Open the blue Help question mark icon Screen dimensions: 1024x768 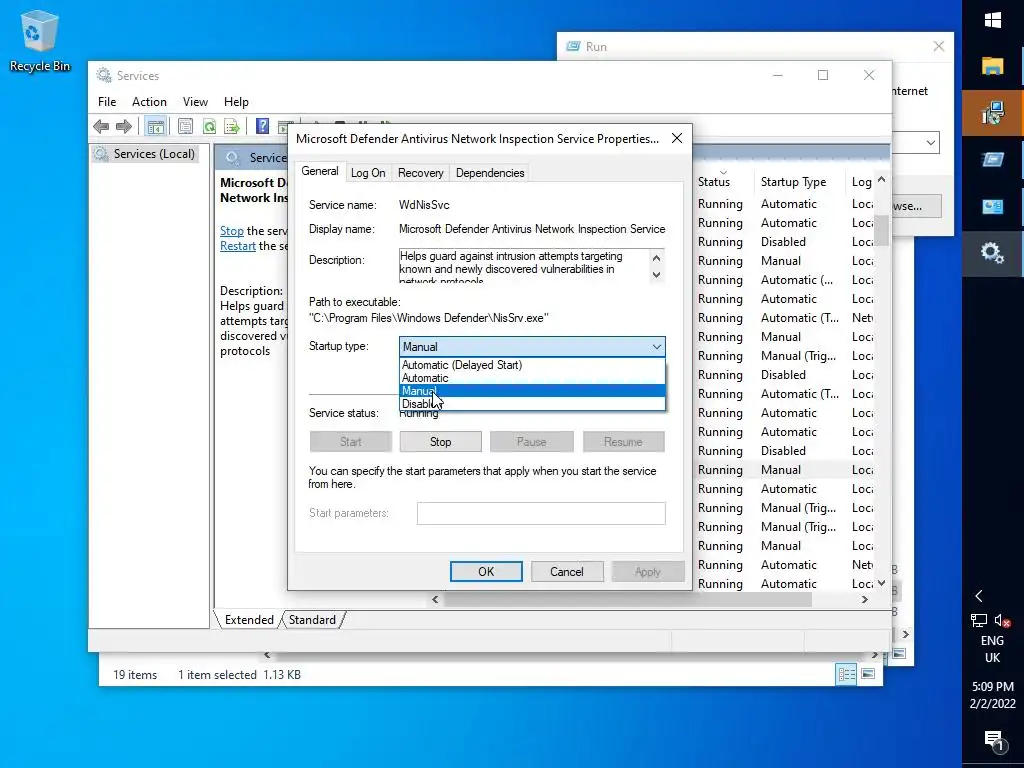(263, 126)
